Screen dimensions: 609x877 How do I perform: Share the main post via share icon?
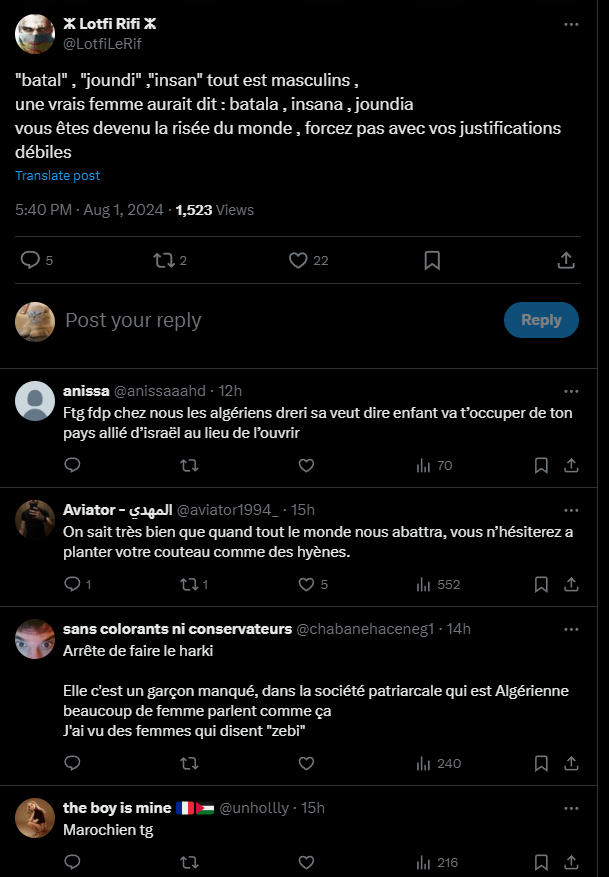pos(565,260)
